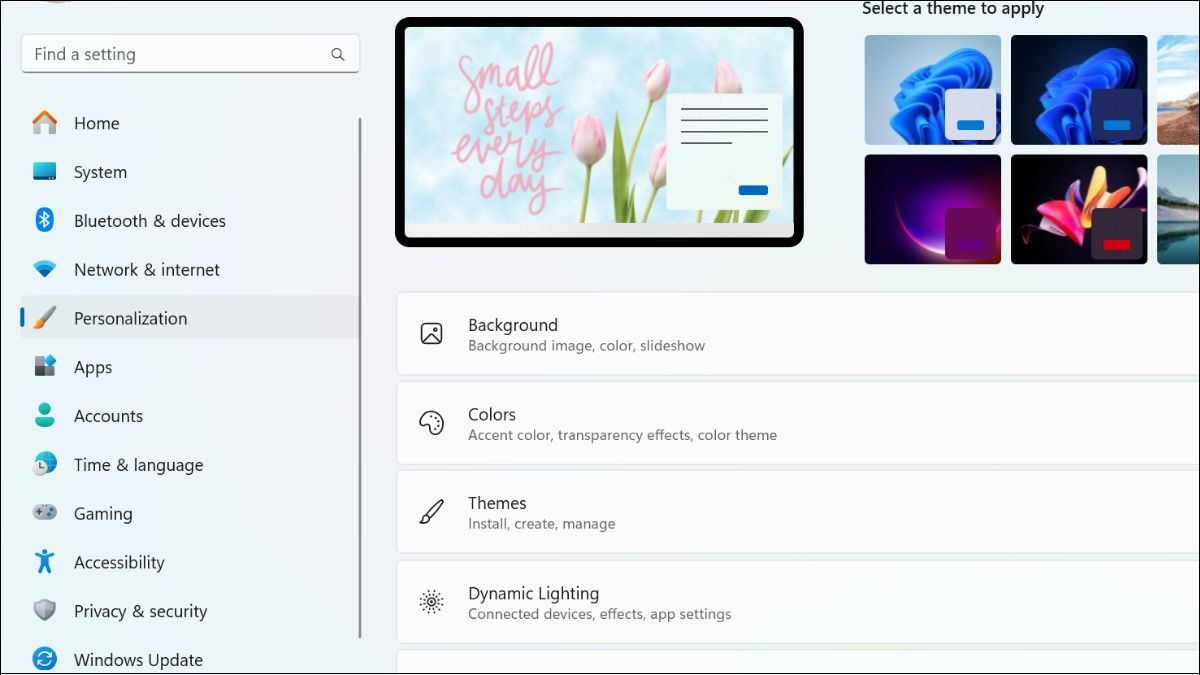This screenshot has width=1200, height=675.
Task: Click 'Background image, color, slideshow' description
Action: [x=586, y=346]
